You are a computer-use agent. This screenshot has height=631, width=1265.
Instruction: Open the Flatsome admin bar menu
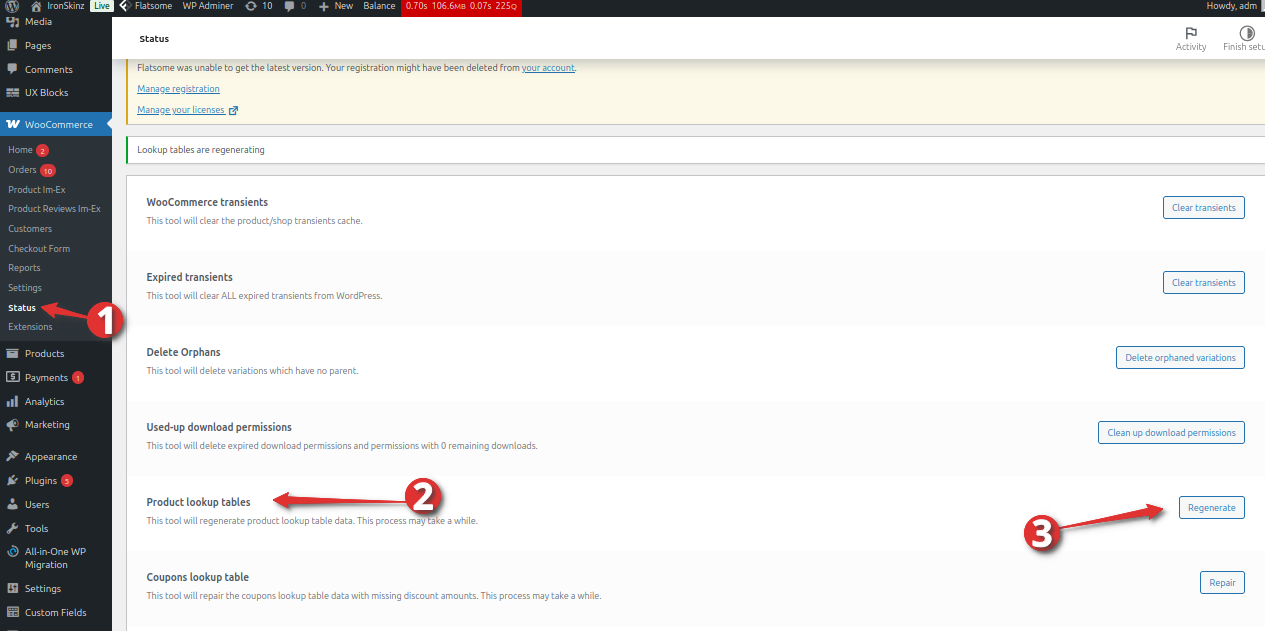click(x=146, y=6)
